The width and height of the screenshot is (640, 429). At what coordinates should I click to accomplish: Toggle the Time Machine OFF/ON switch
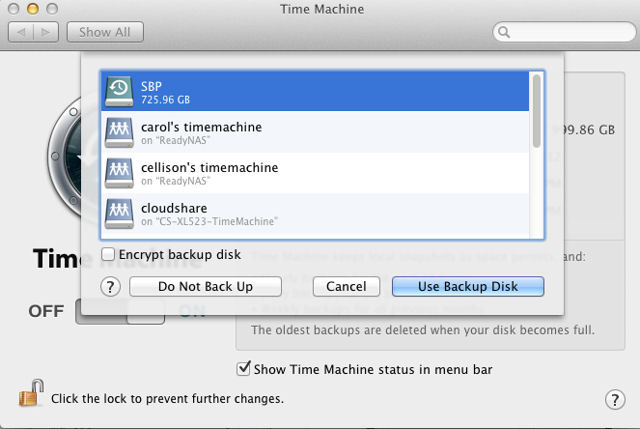point(120,311)
